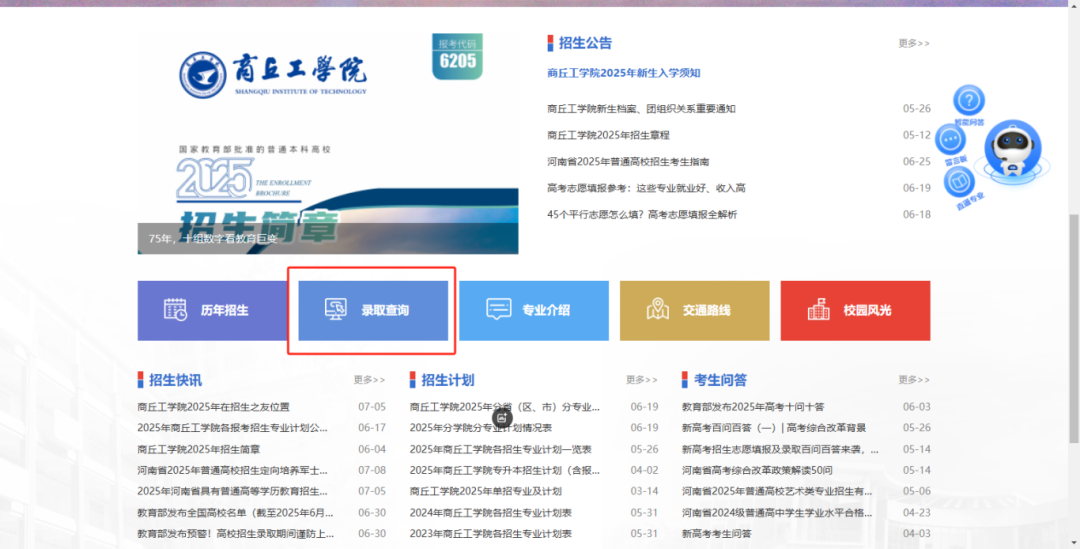Click the page vertical scrollbar thumb

click(1074, 328)
